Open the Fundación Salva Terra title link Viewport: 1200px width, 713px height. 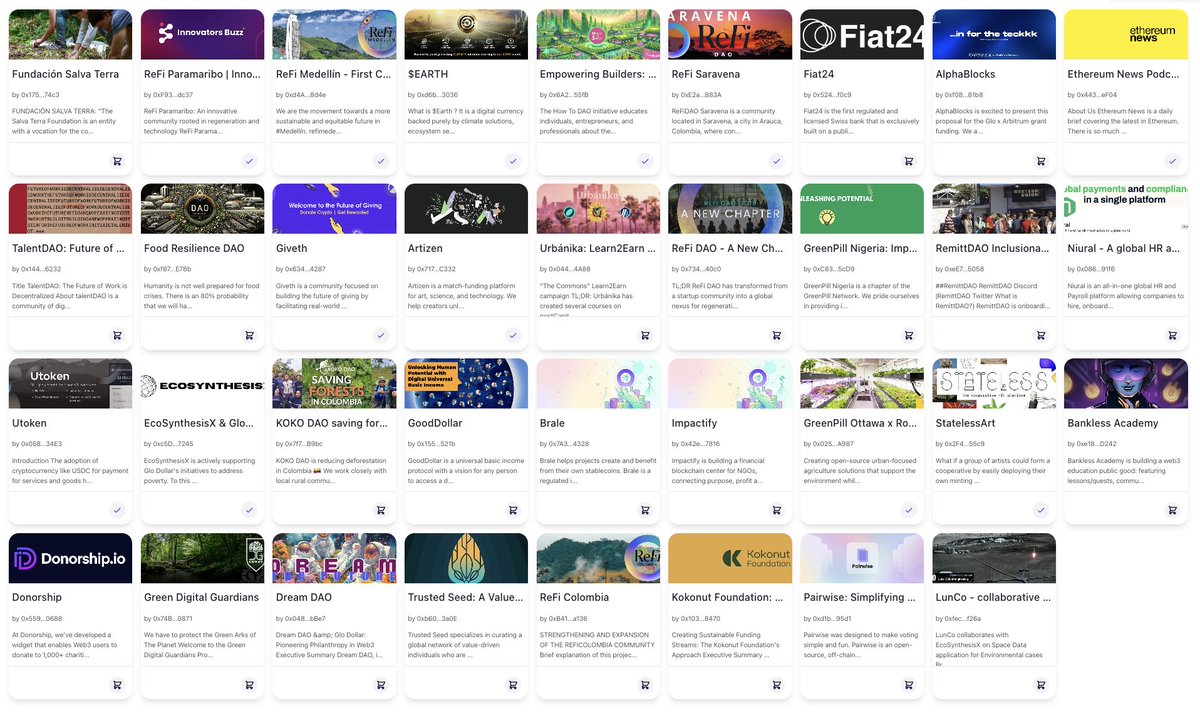[65, 74]
